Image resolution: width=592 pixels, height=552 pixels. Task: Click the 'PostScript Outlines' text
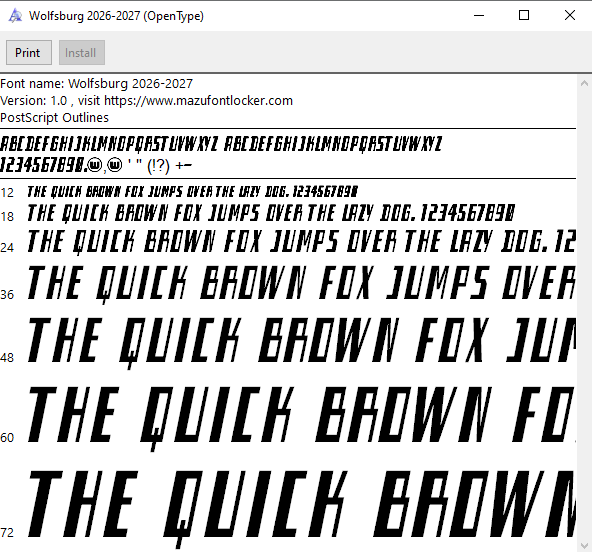coord(54,118)
